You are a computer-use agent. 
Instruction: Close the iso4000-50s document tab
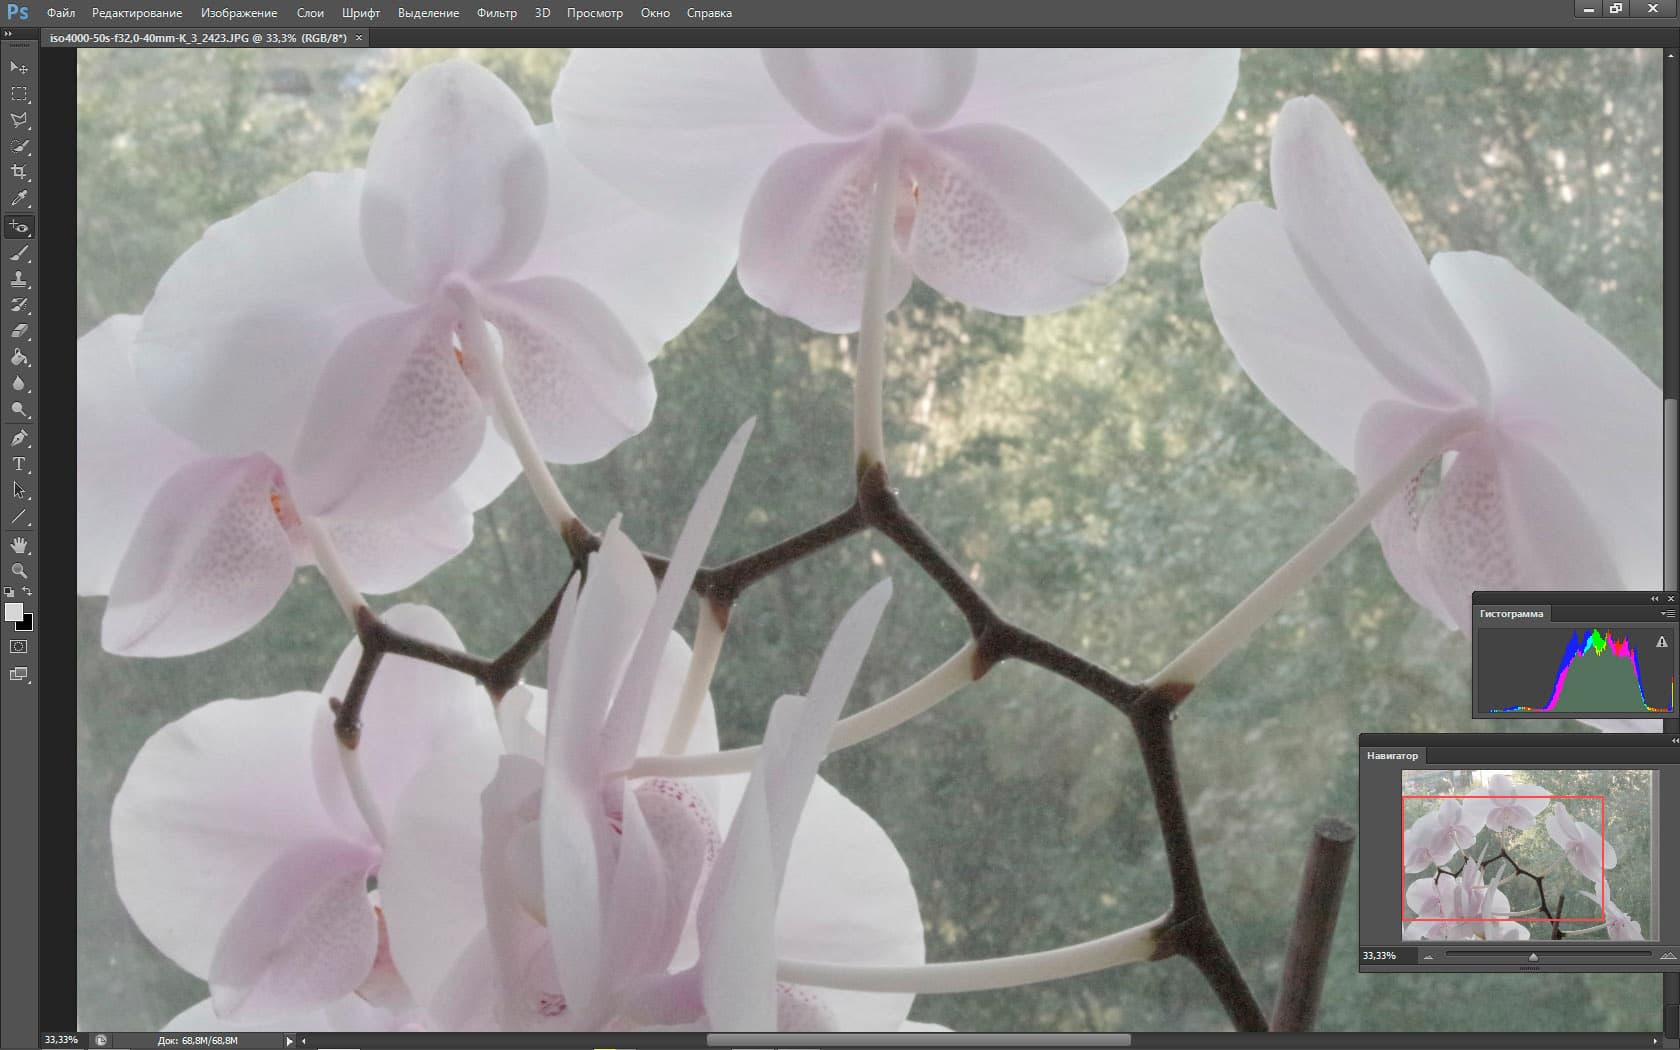coord(359,38)
